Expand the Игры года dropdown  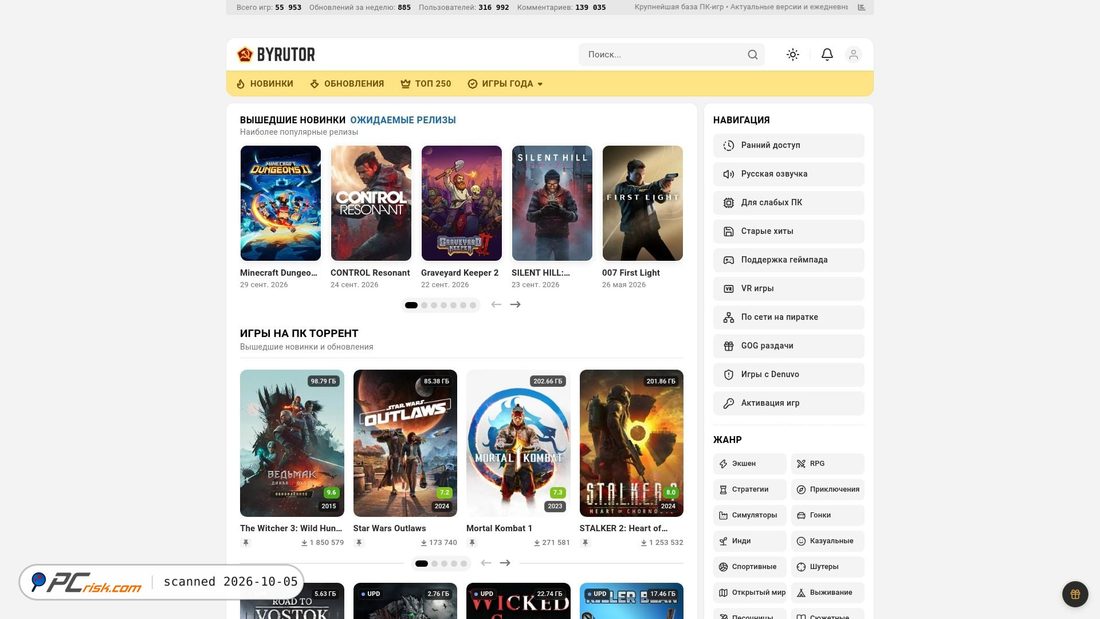tap(505, 84)
